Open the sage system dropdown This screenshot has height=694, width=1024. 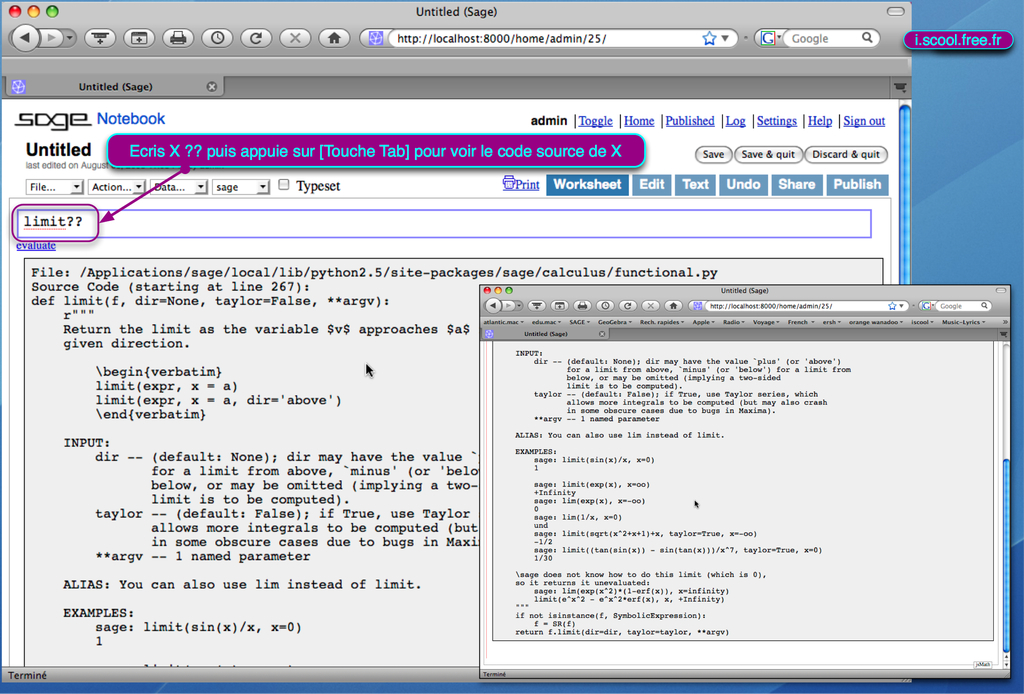point(240,187)
